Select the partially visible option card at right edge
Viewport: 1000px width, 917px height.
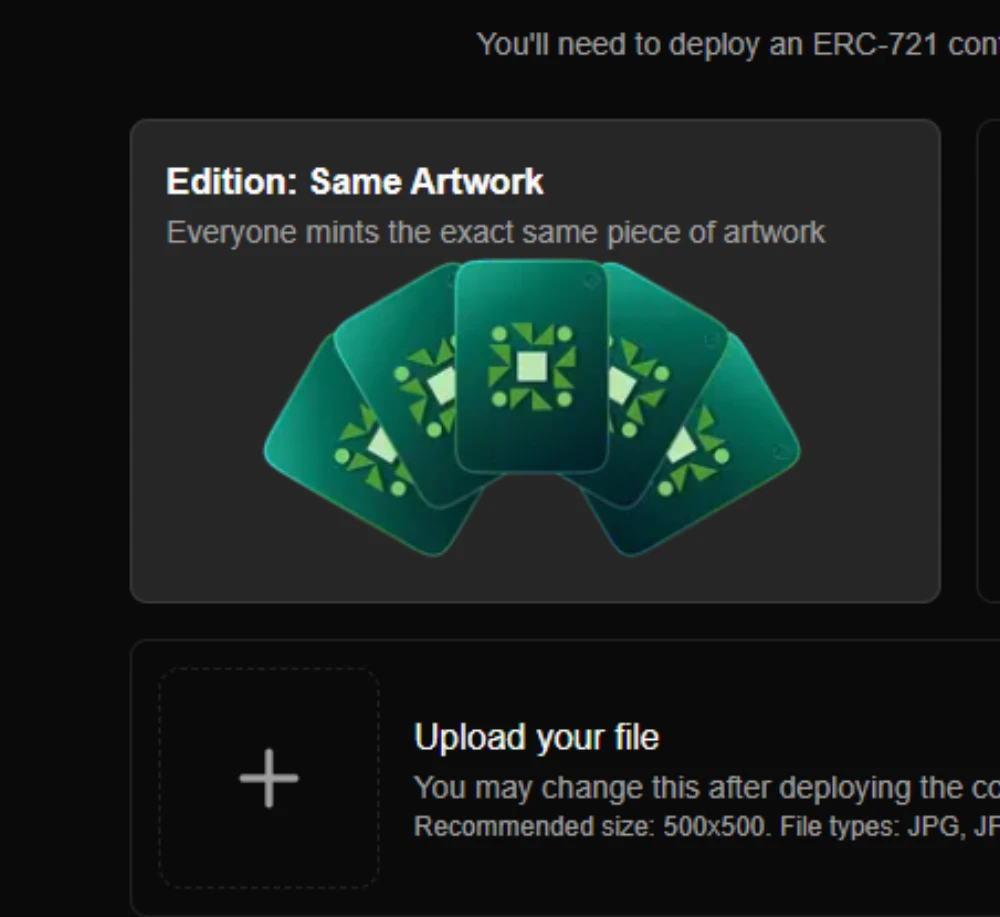click(x=989, y=360)
